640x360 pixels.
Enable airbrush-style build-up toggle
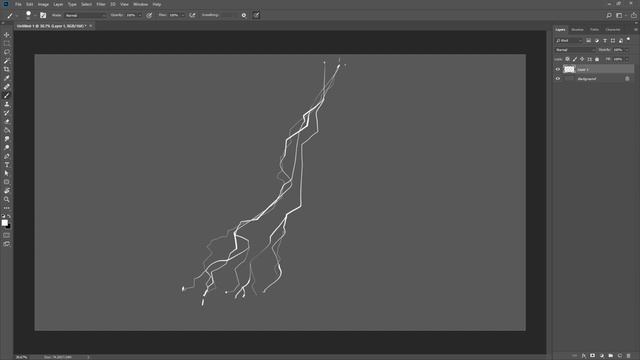192,15
